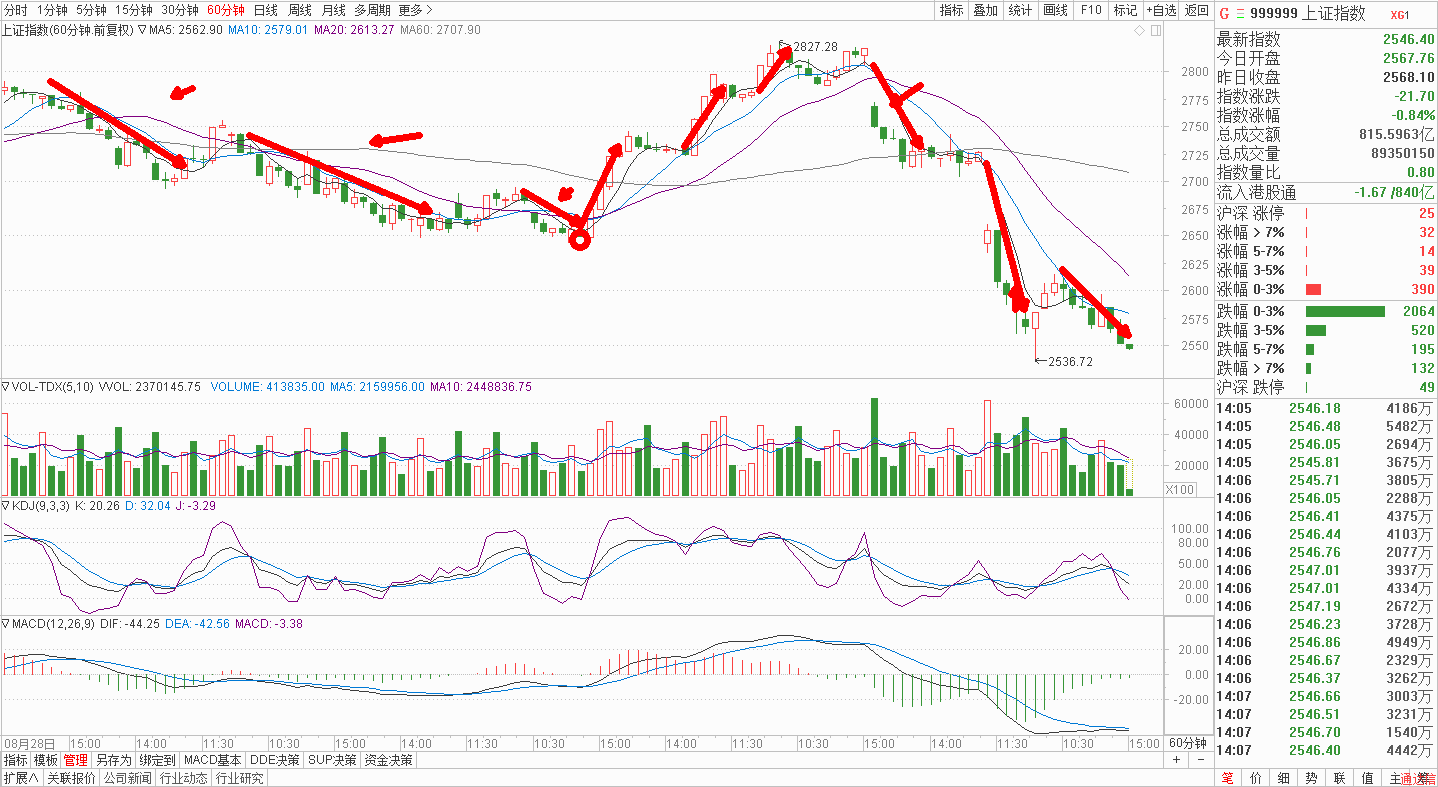Click the plus zoom button below the chart
Screen dimensions: 1438x787
coord(1177,760)
